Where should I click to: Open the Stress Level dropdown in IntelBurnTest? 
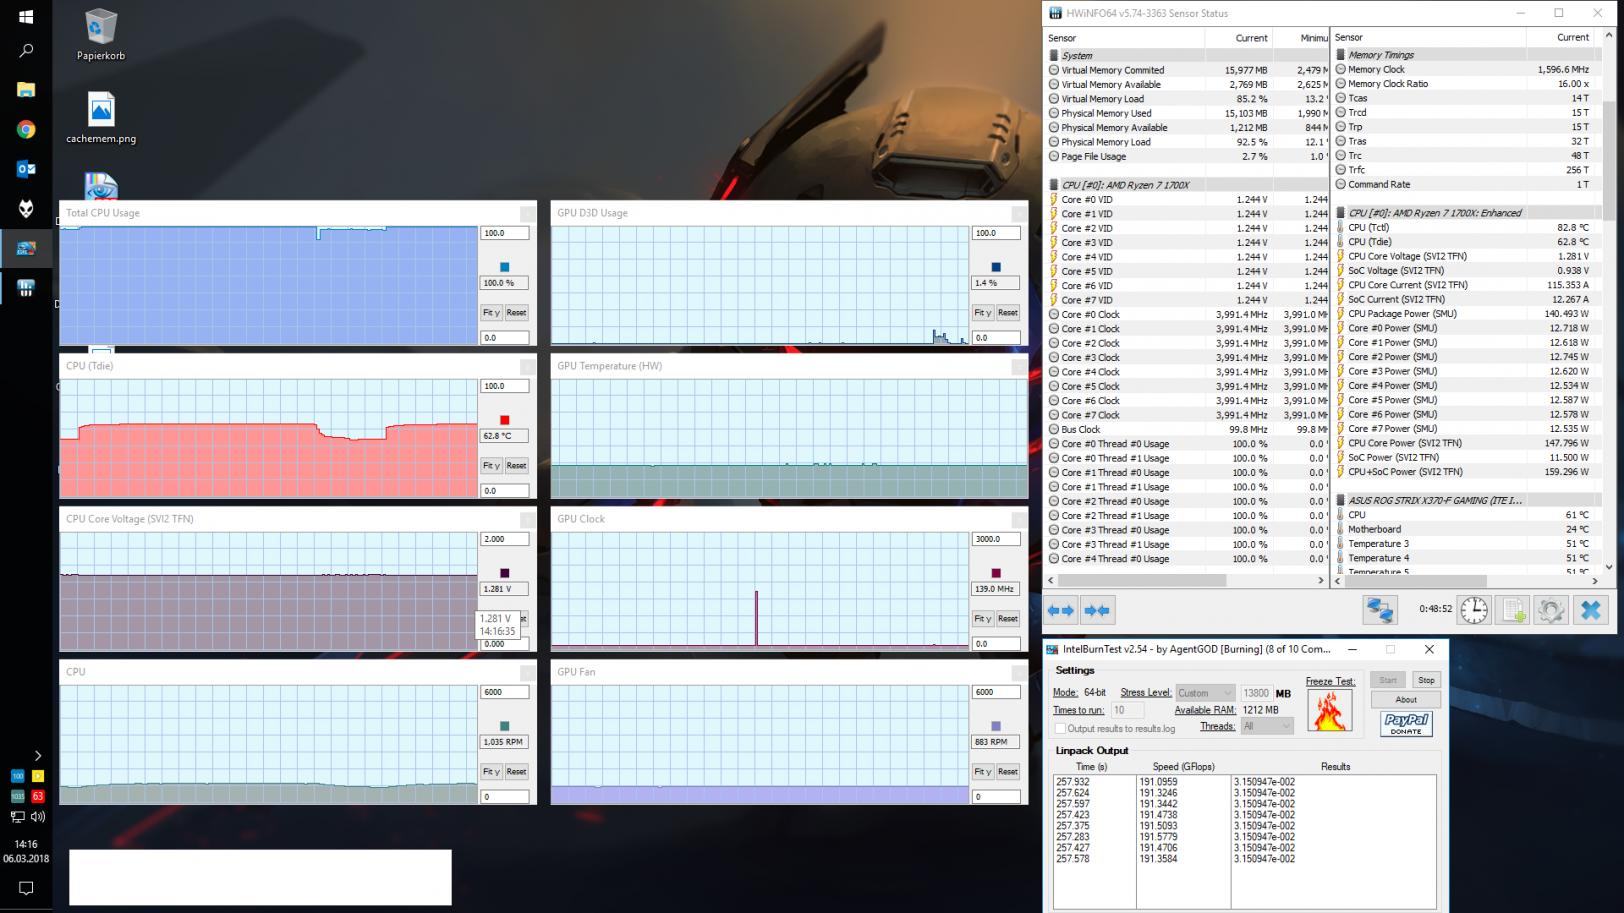click(x=1205, y=693)
